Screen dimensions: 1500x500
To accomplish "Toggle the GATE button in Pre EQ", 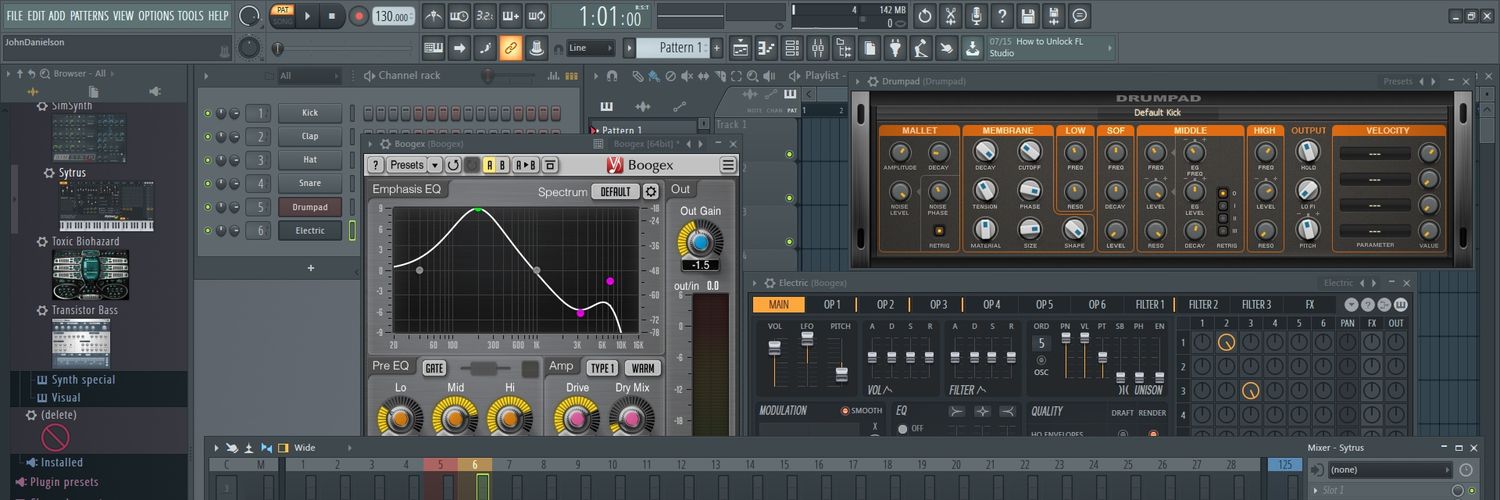I will [x=434, y=368].
